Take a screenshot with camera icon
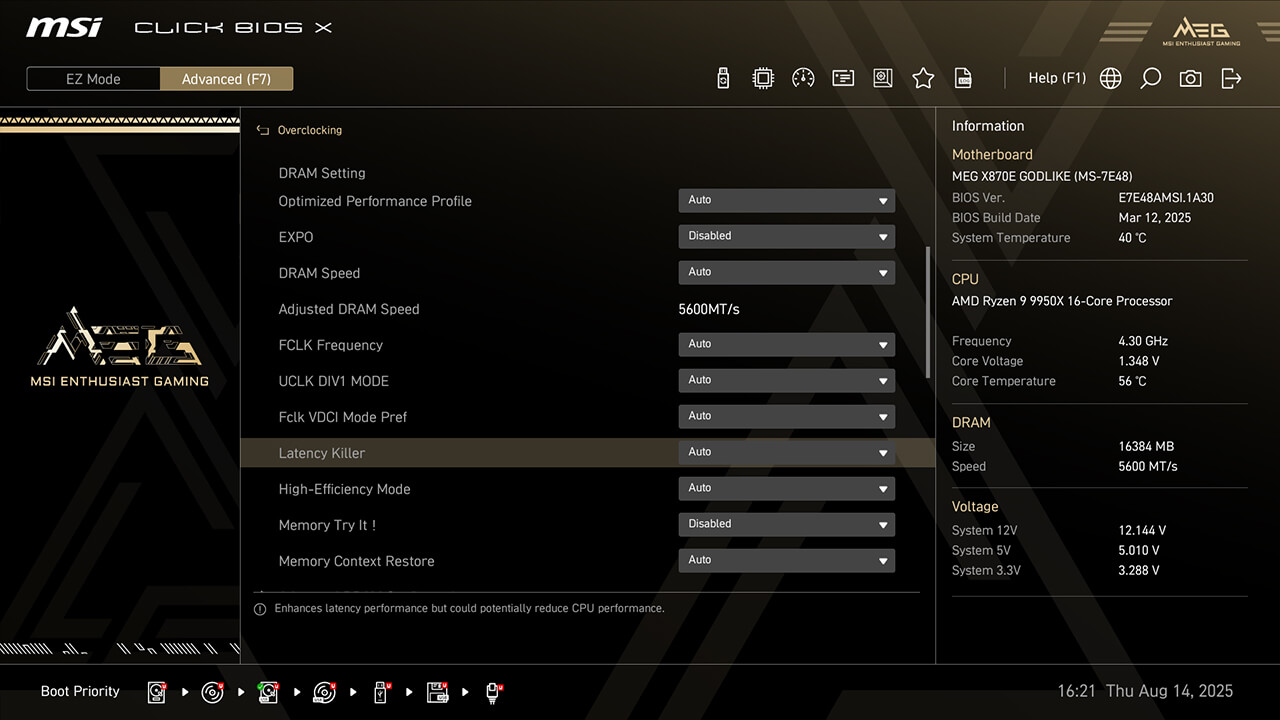Image resolution: width=1280 pixels, height=720 pixels. pos(1190,78)
